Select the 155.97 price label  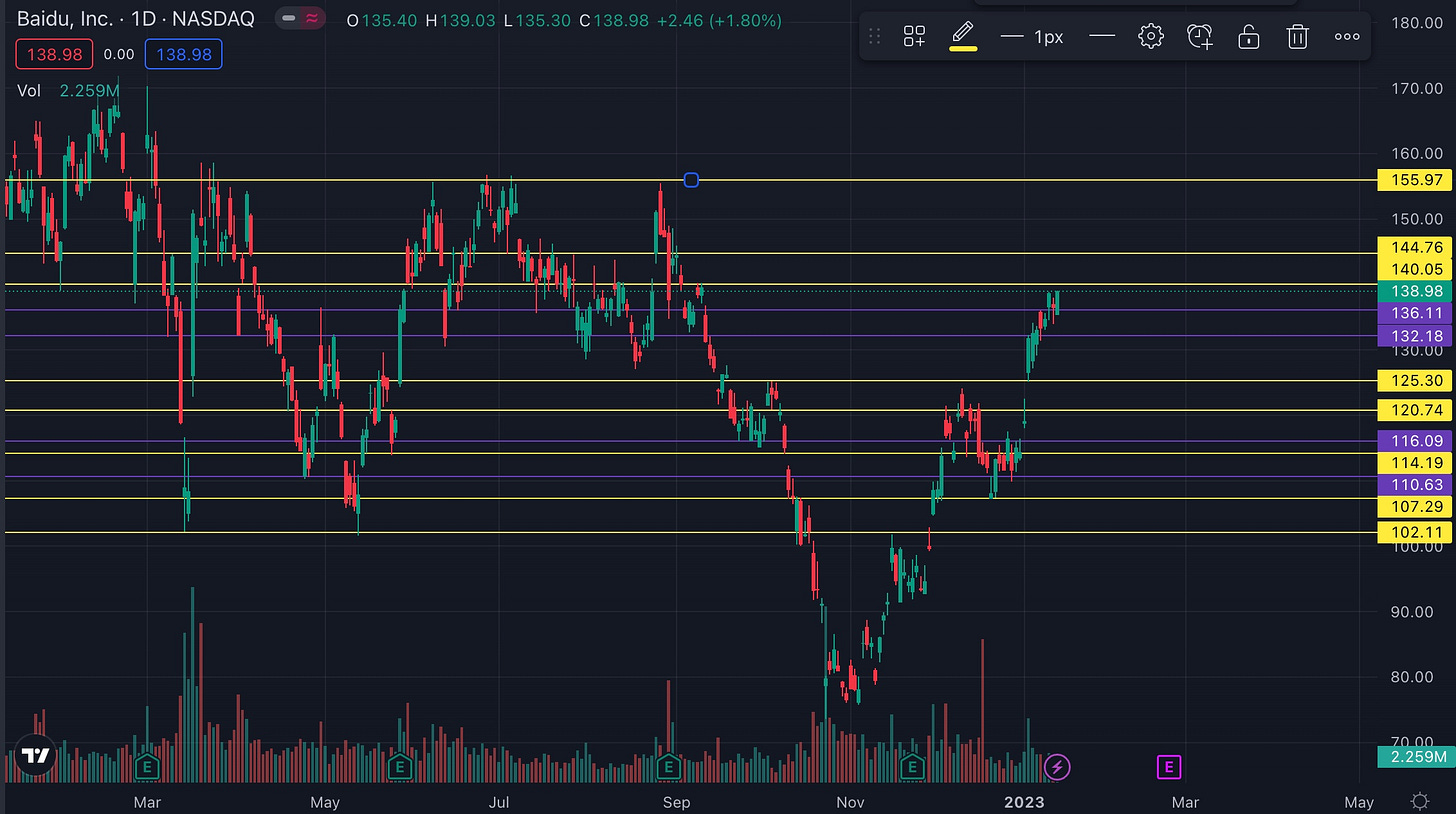(x=1414, y=180)
